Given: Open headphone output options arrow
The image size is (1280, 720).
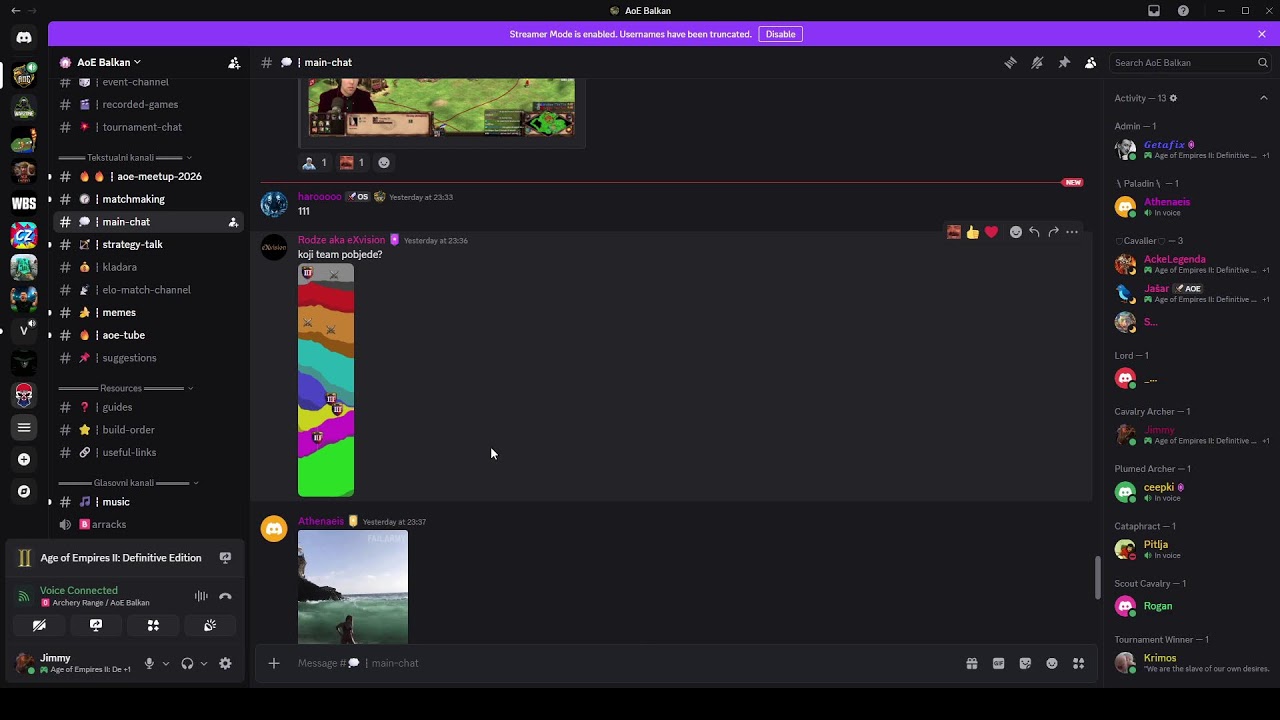Looking at the screenshot, I should coord(204,663).
